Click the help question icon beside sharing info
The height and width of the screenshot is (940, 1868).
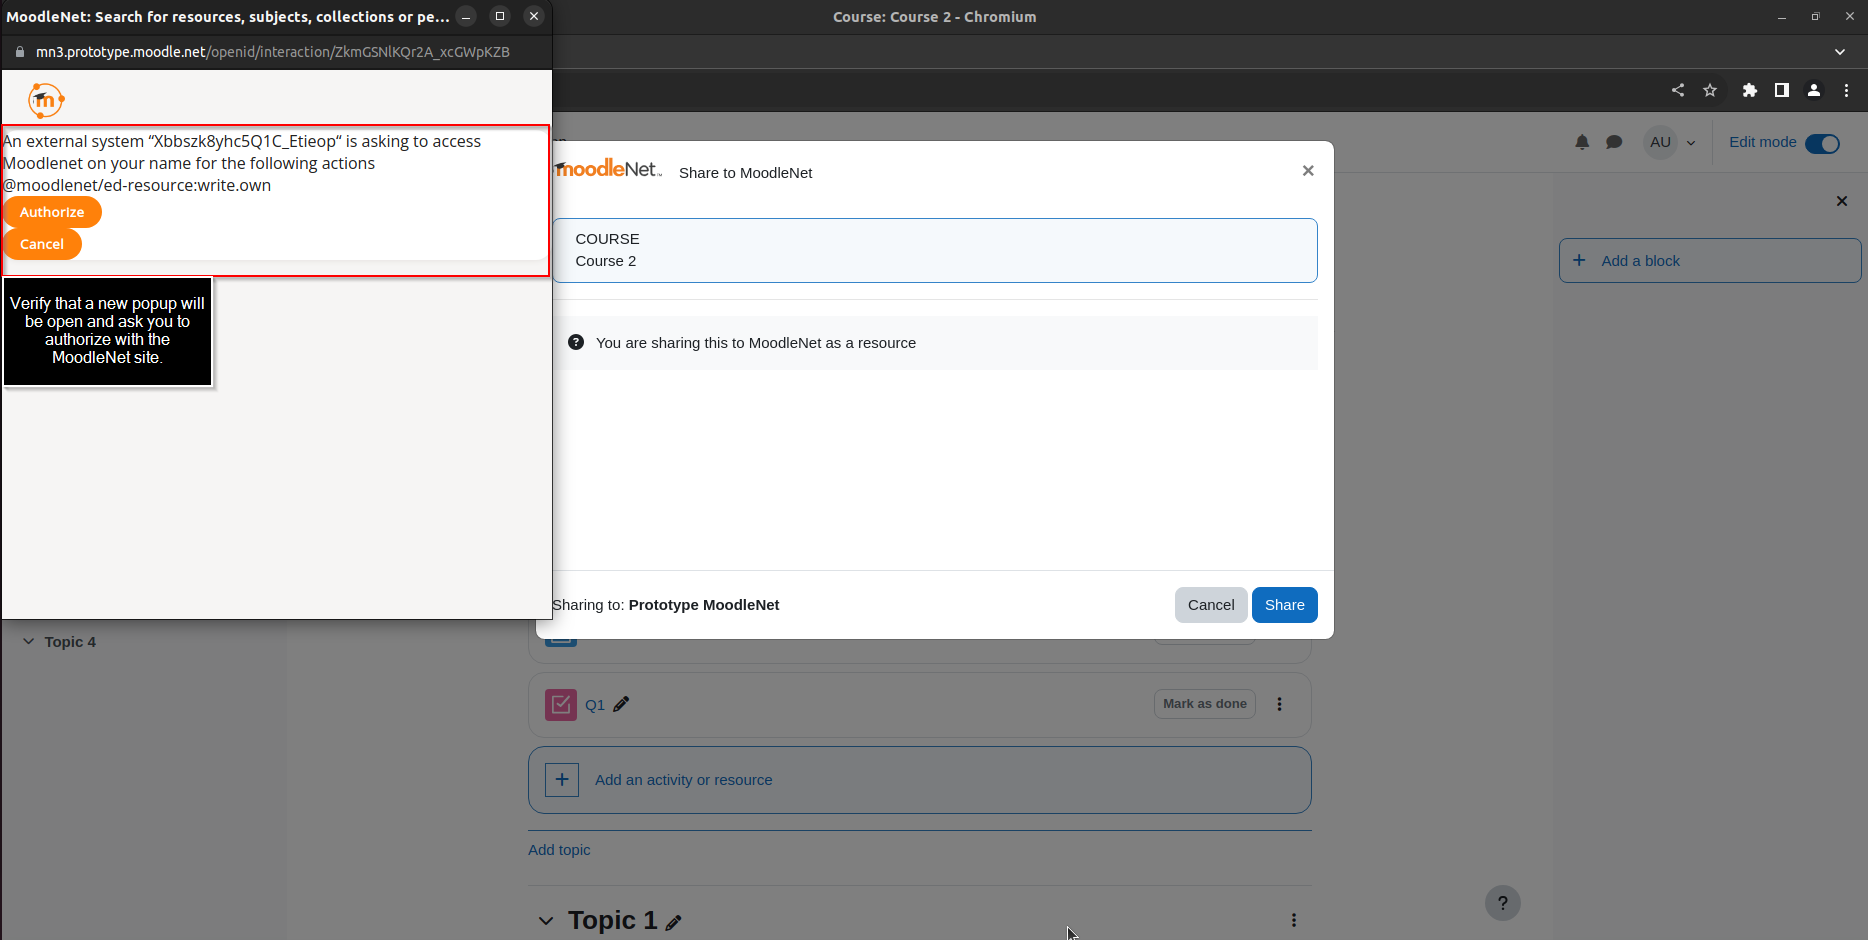click(x=576, y=342)
